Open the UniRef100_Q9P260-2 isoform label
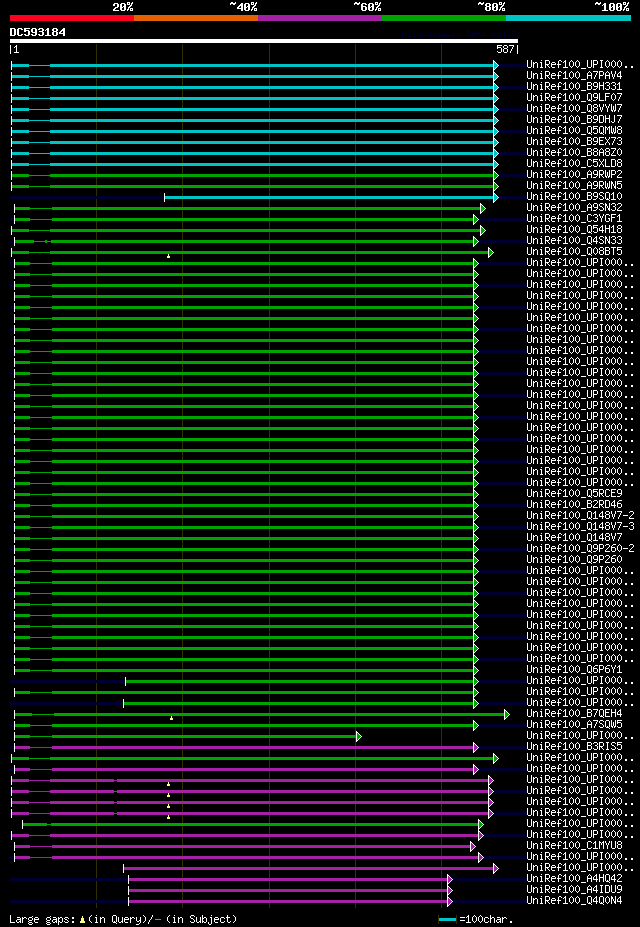Viewport: 640px width, 927px height. (580, 548)
